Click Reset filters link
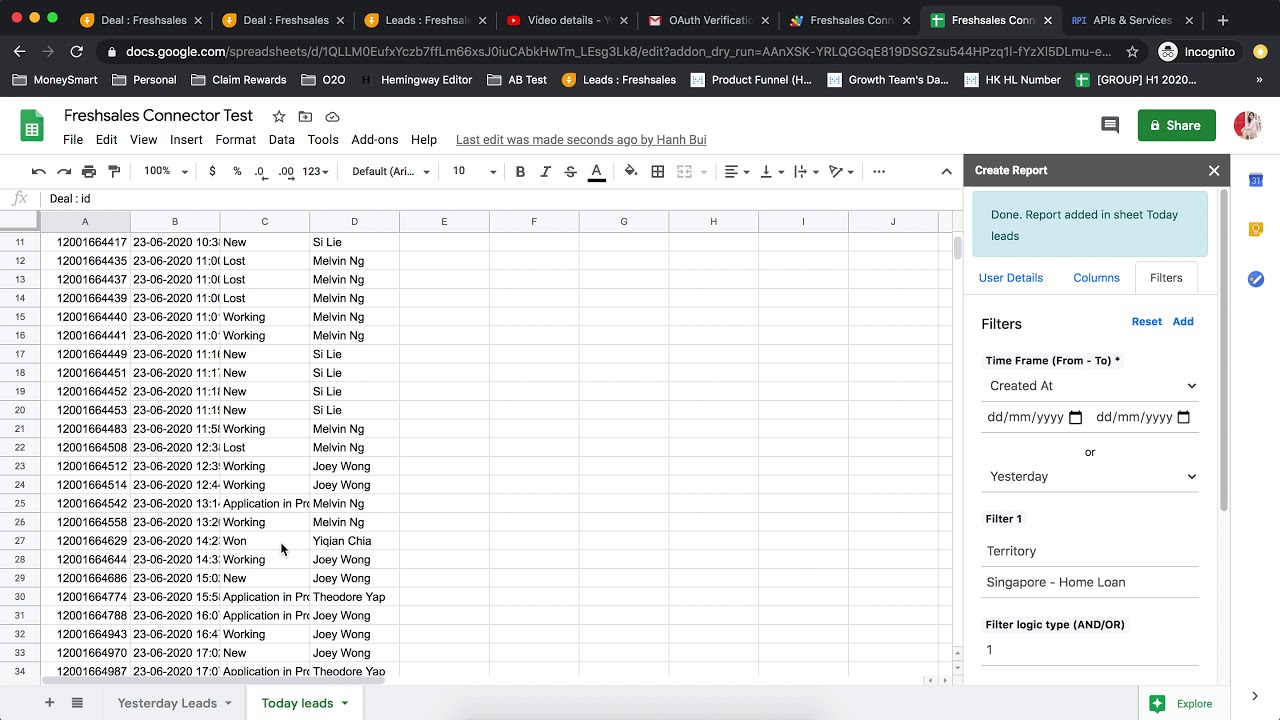 click(x=1146, y=322)
